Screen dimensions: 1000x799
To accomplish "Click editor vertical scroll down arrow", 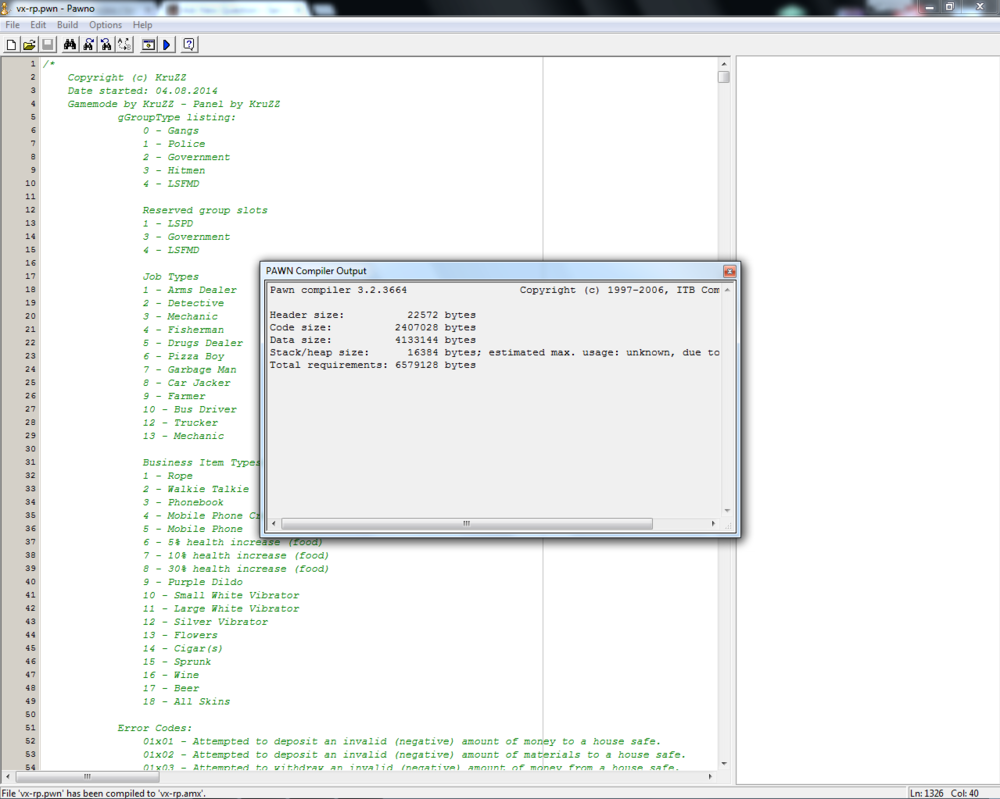I will pyautogui.click(x=724, y=763).
